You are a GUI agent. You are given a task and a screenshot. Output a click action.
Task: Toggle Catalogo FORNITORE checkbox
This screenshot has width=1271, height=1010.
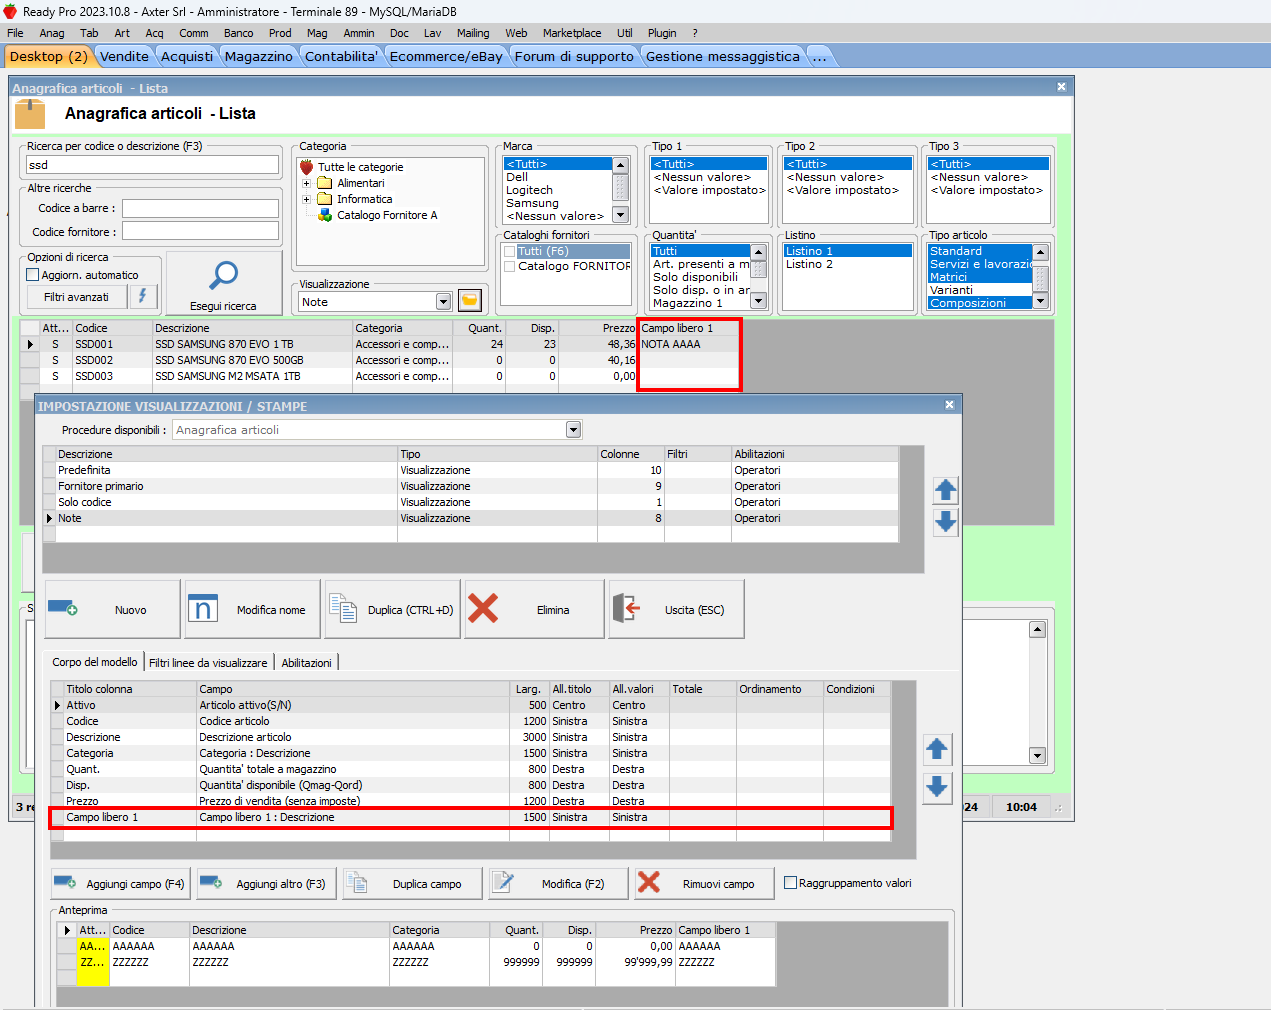(x=510, y=266)
